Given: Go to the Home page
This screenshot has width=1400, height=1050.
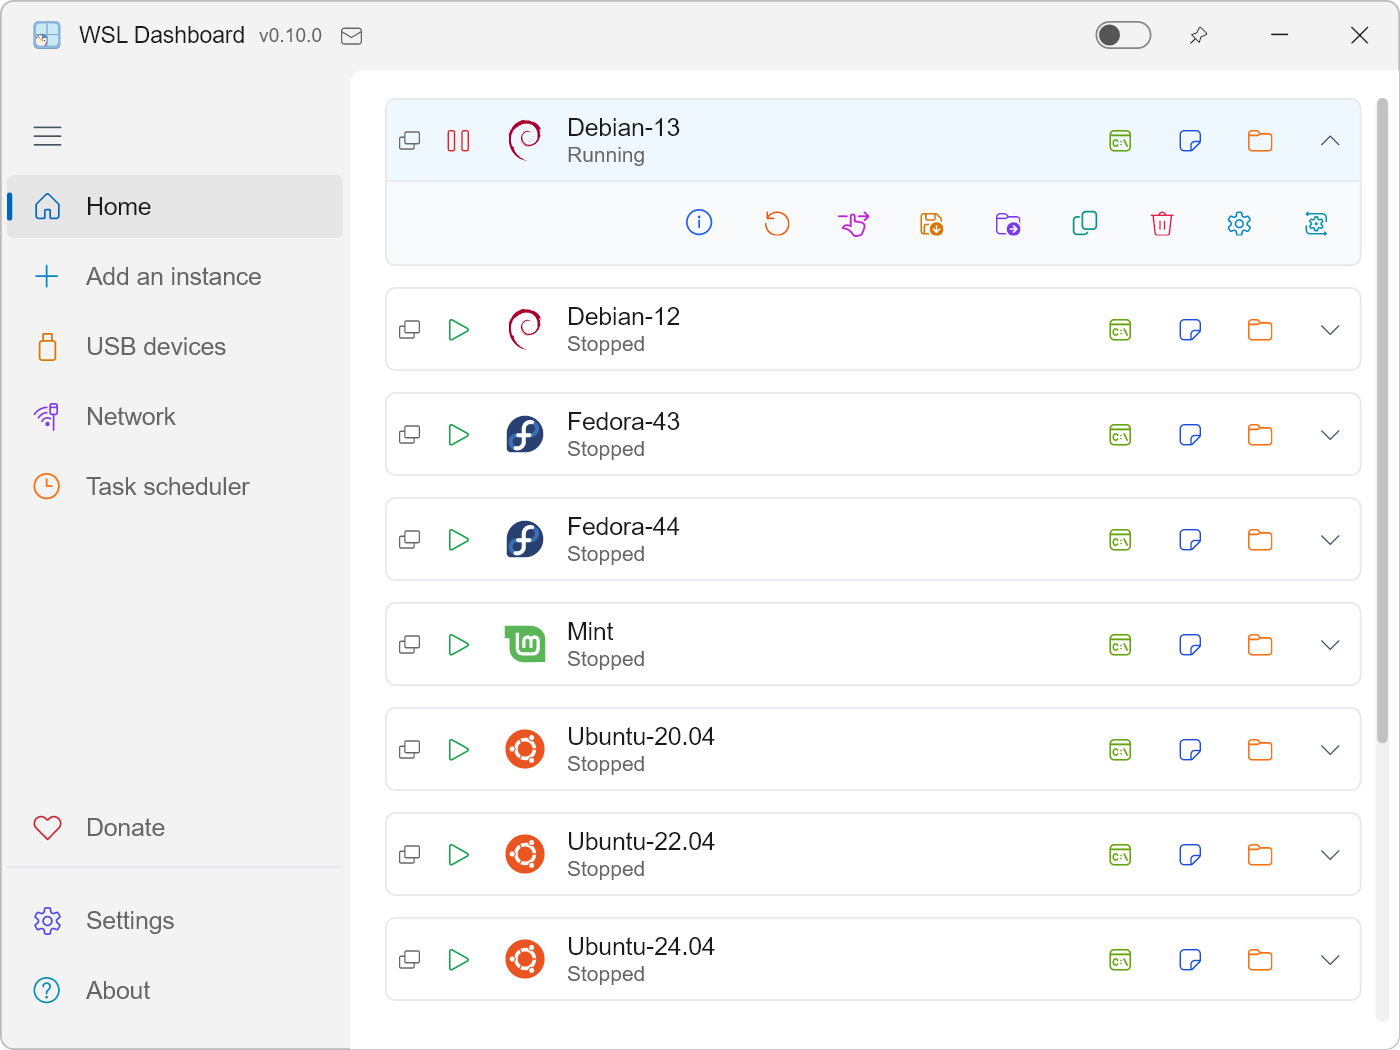Looking at the screenshot, I should [x=175, y=207].
